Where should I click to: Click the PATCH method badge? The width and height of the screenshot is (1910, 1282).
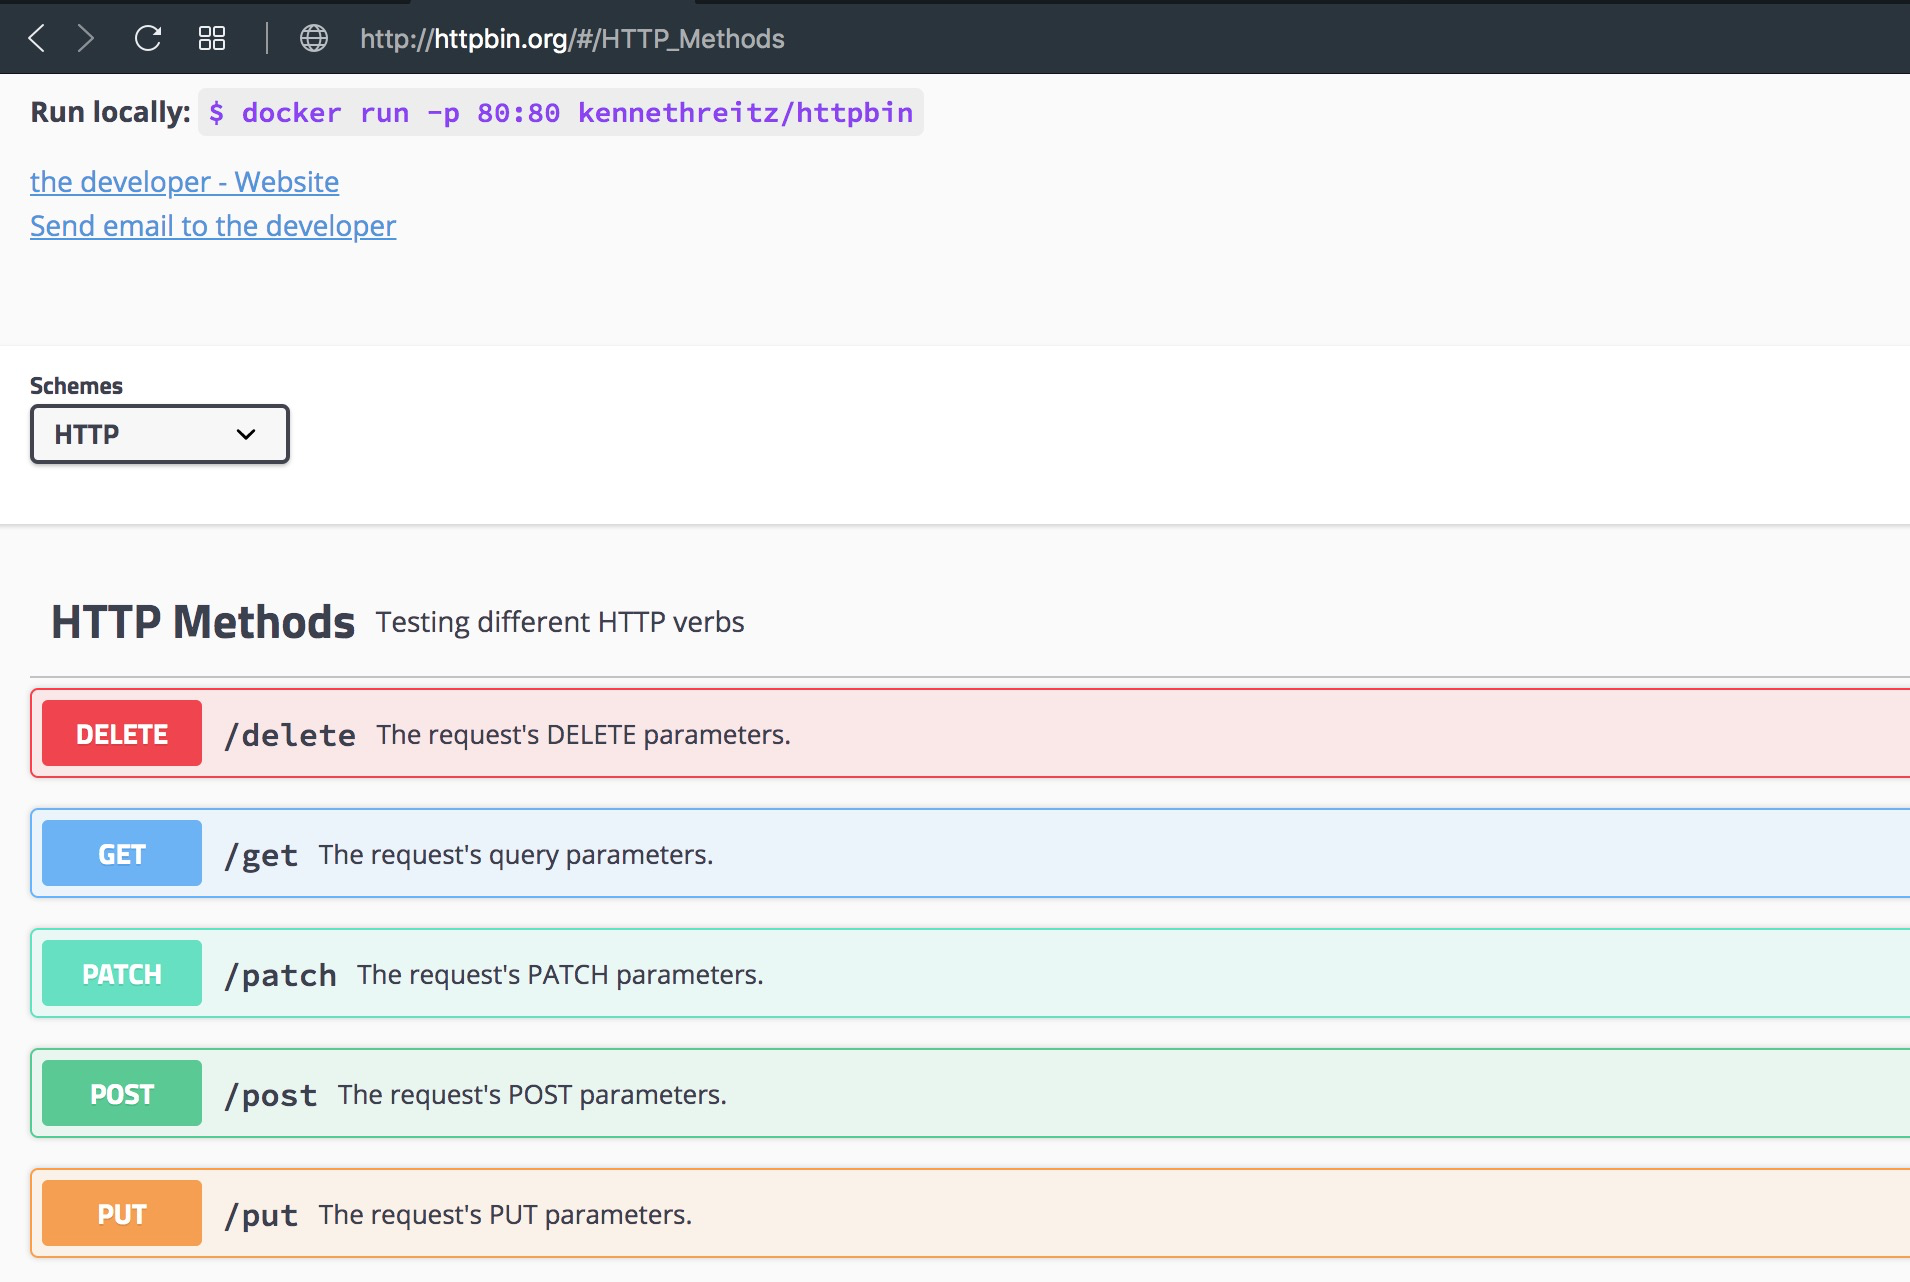tap(121, 972)
